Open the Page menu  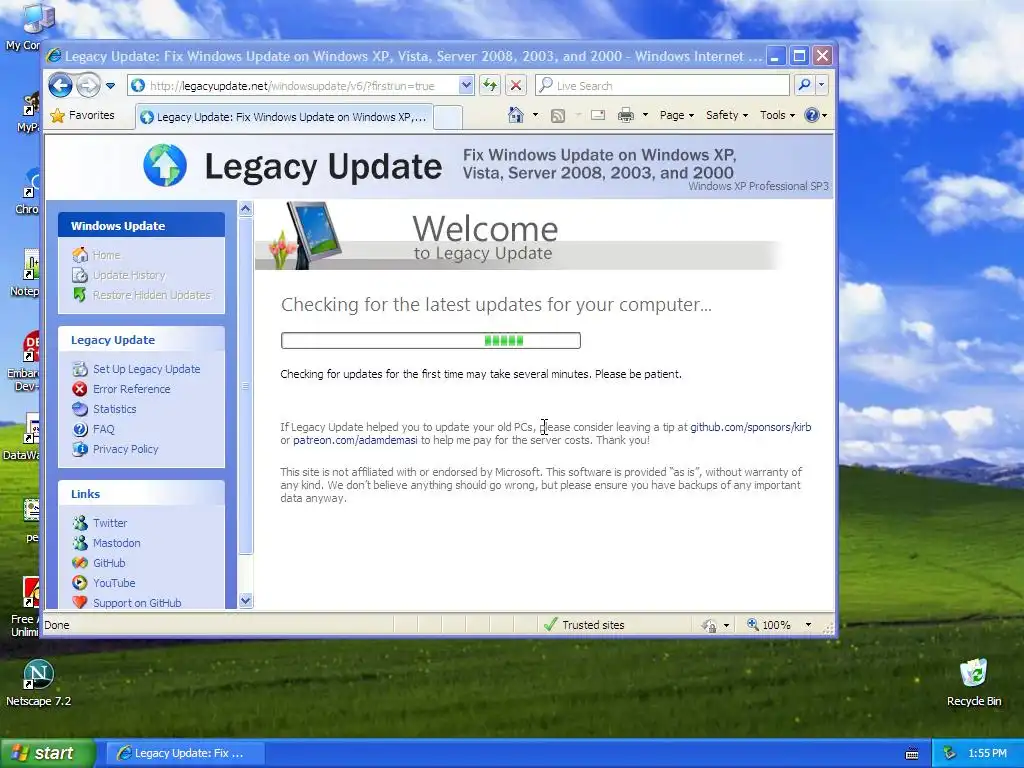click(x=677, y=115)
